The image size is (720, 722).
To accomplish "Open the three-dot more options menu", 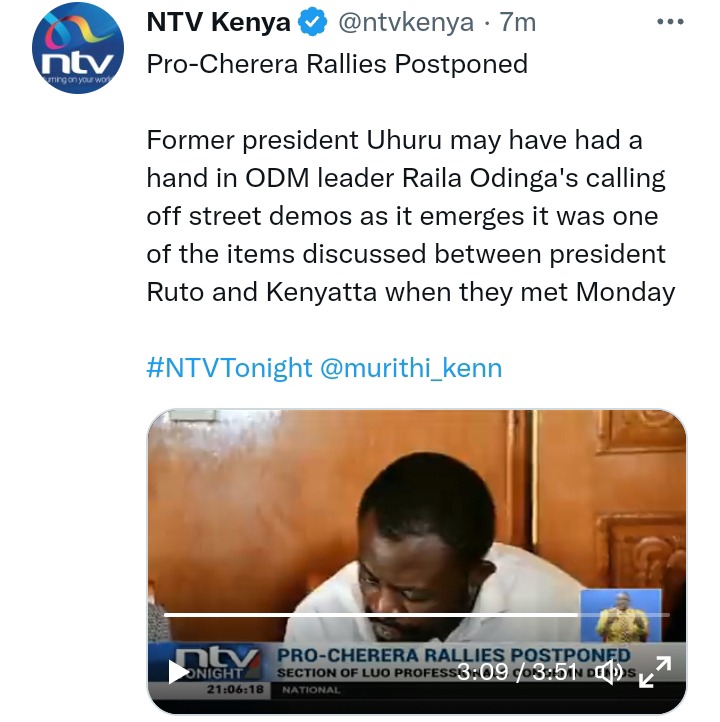I will (x=670, y=22).
